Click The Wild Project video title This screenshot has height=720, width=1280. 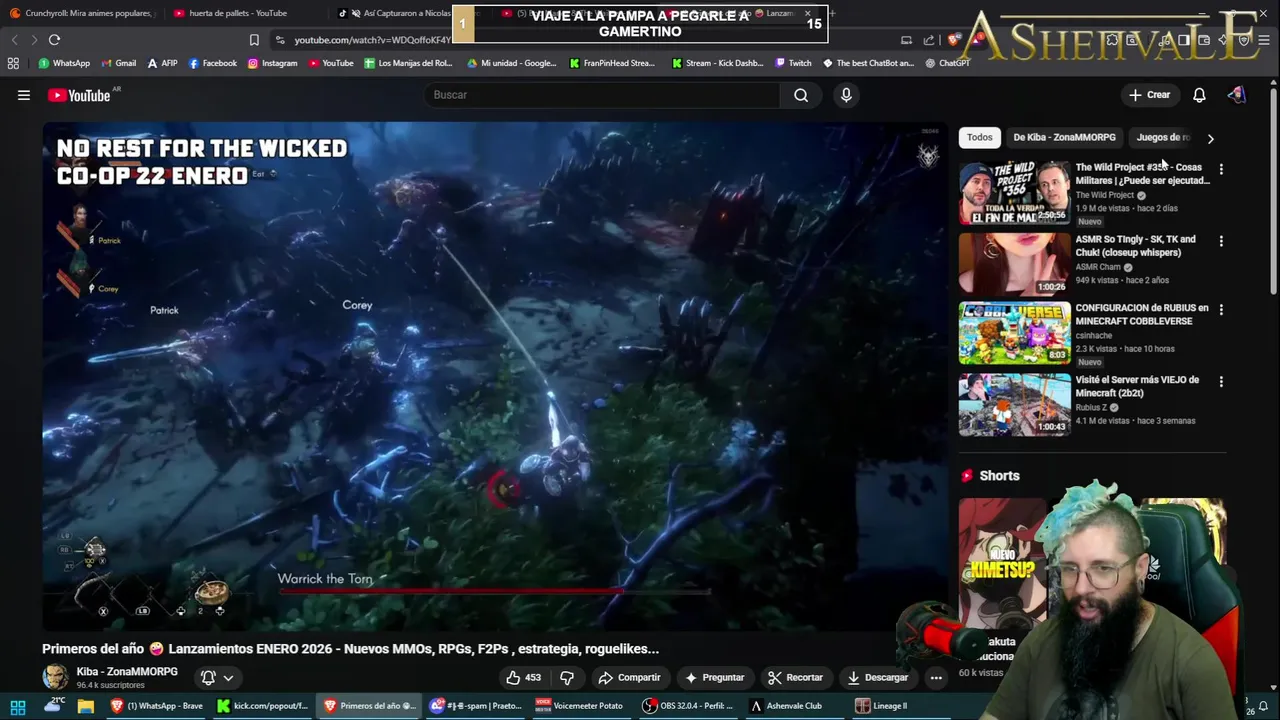pyautogui.click(x=1142, y=174)
